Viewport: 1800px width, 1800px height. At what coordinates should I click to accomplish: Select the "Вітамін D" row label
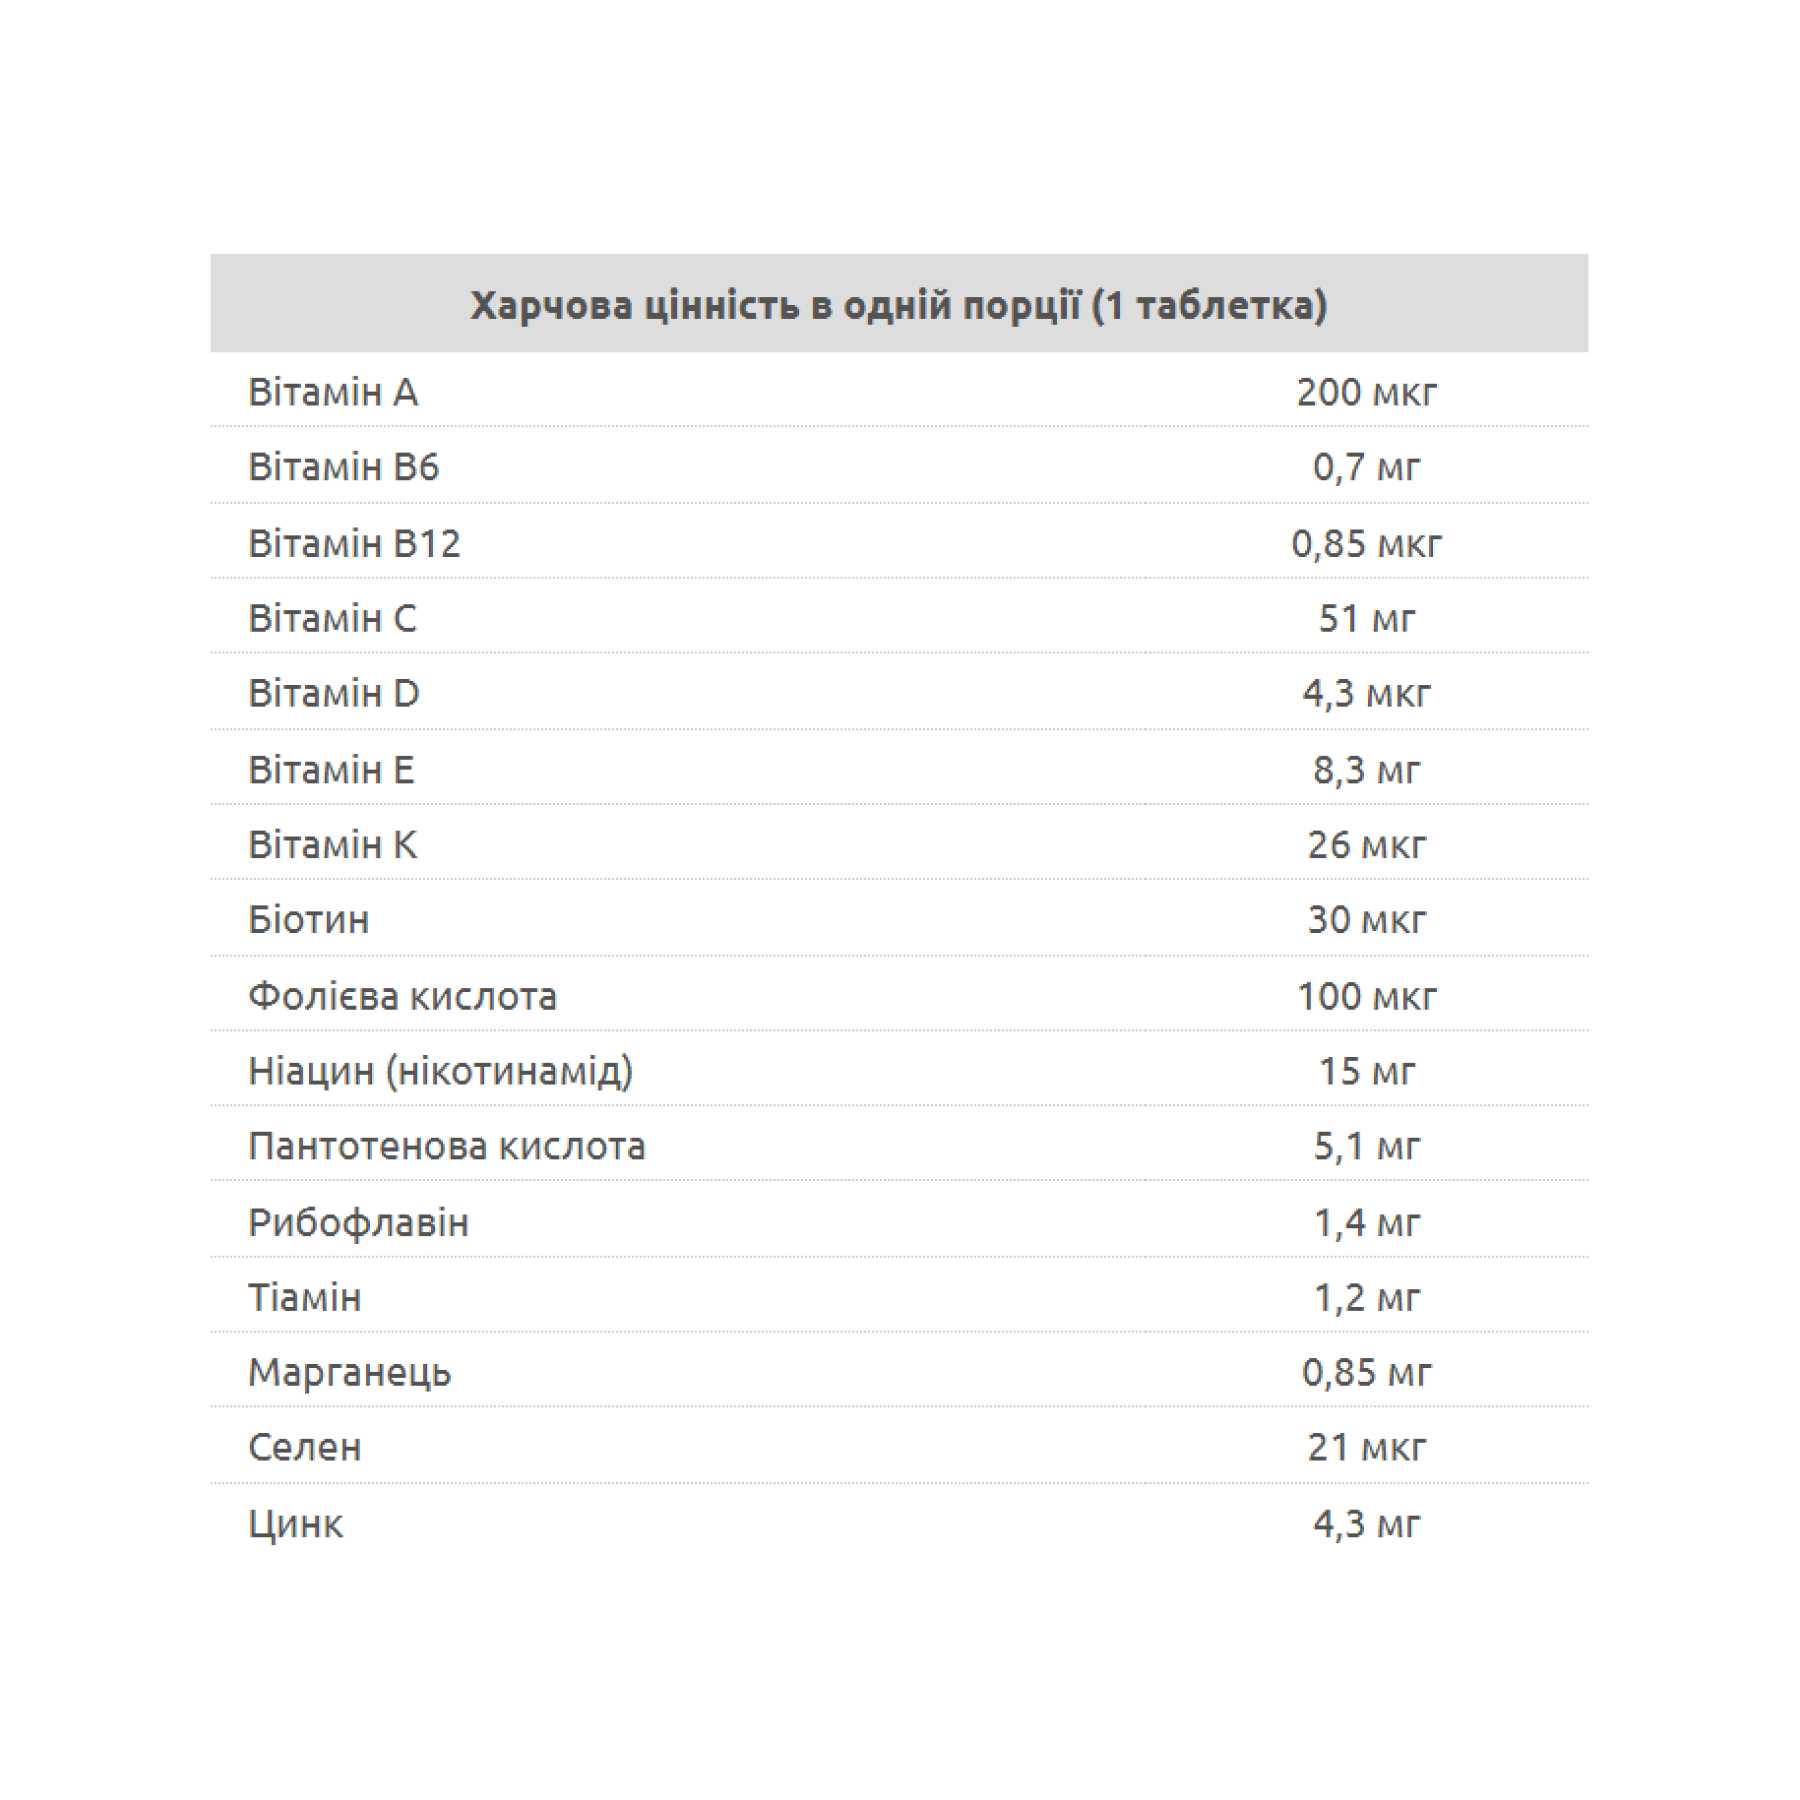333,693
